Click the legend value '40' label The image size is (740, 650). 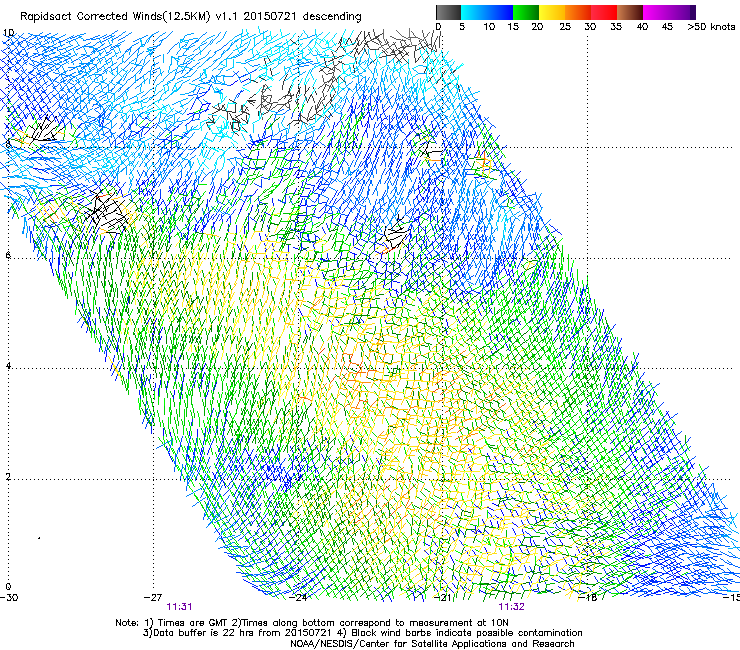click(642, 27)
